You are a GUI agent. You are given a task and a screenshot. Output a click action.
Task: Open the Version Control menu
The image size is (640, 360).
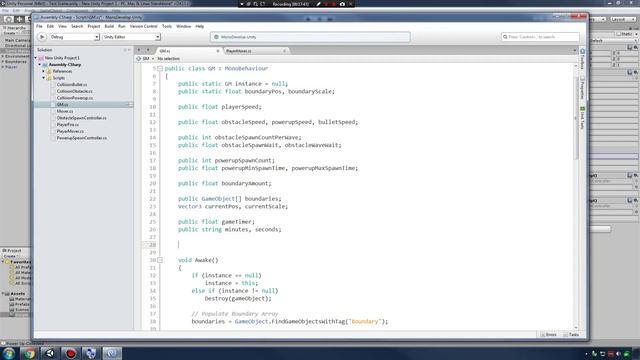pos(143,26)
